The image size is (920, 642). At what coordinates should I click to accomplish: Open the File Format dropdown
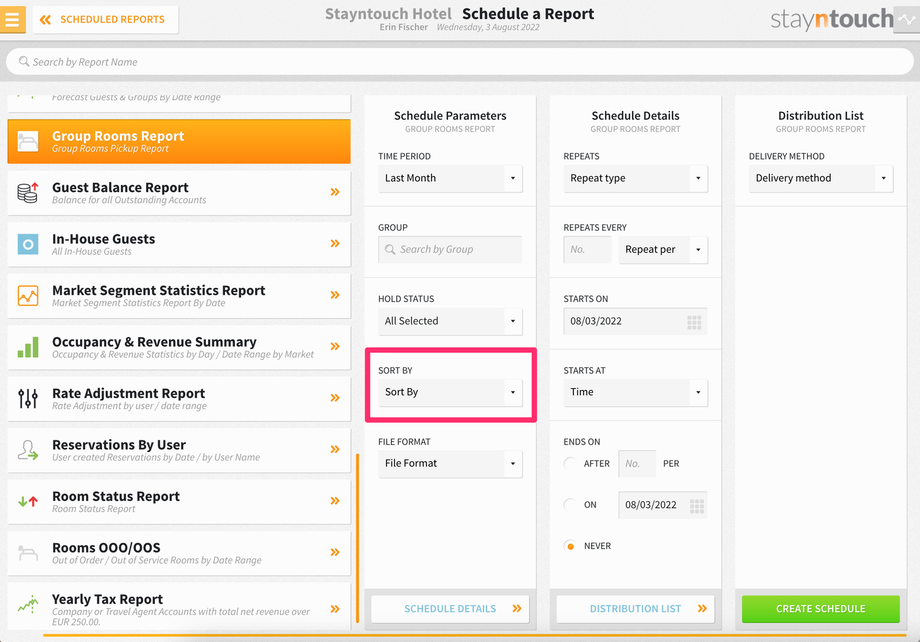pos(450,464)
